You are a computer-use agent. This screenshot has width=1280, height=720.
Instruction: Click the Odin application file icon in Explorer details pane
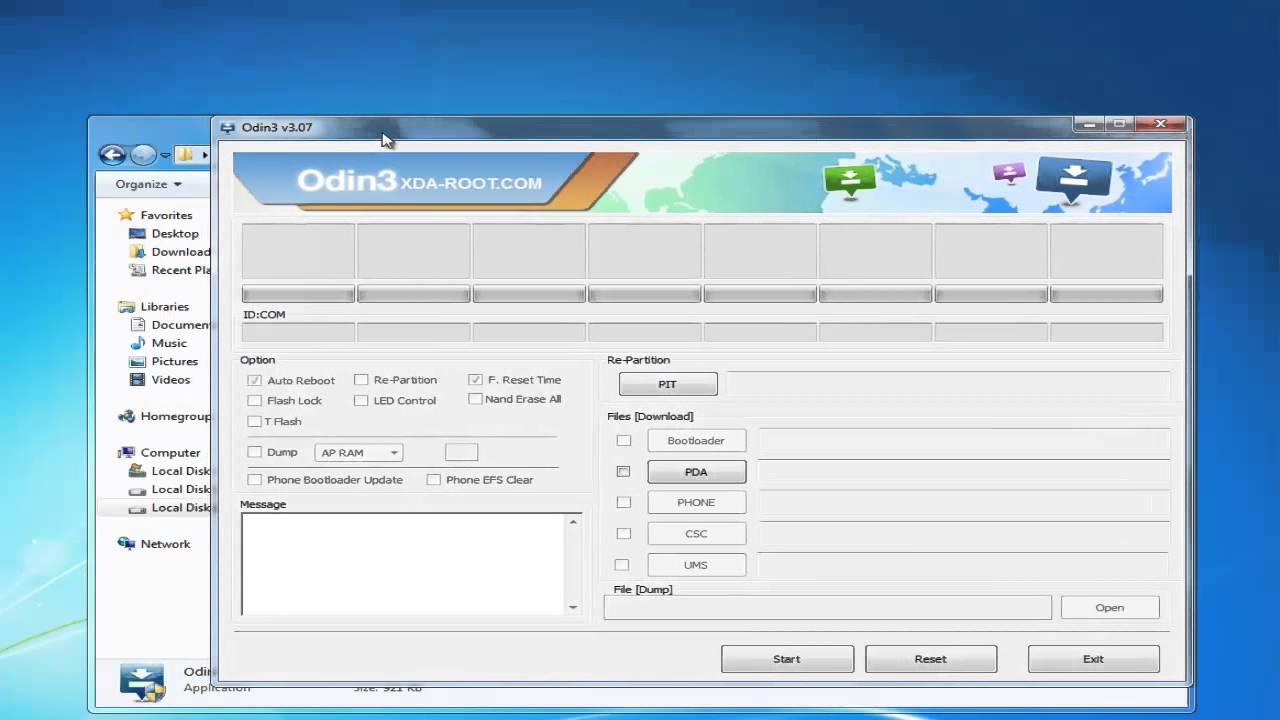coord(142,681)
